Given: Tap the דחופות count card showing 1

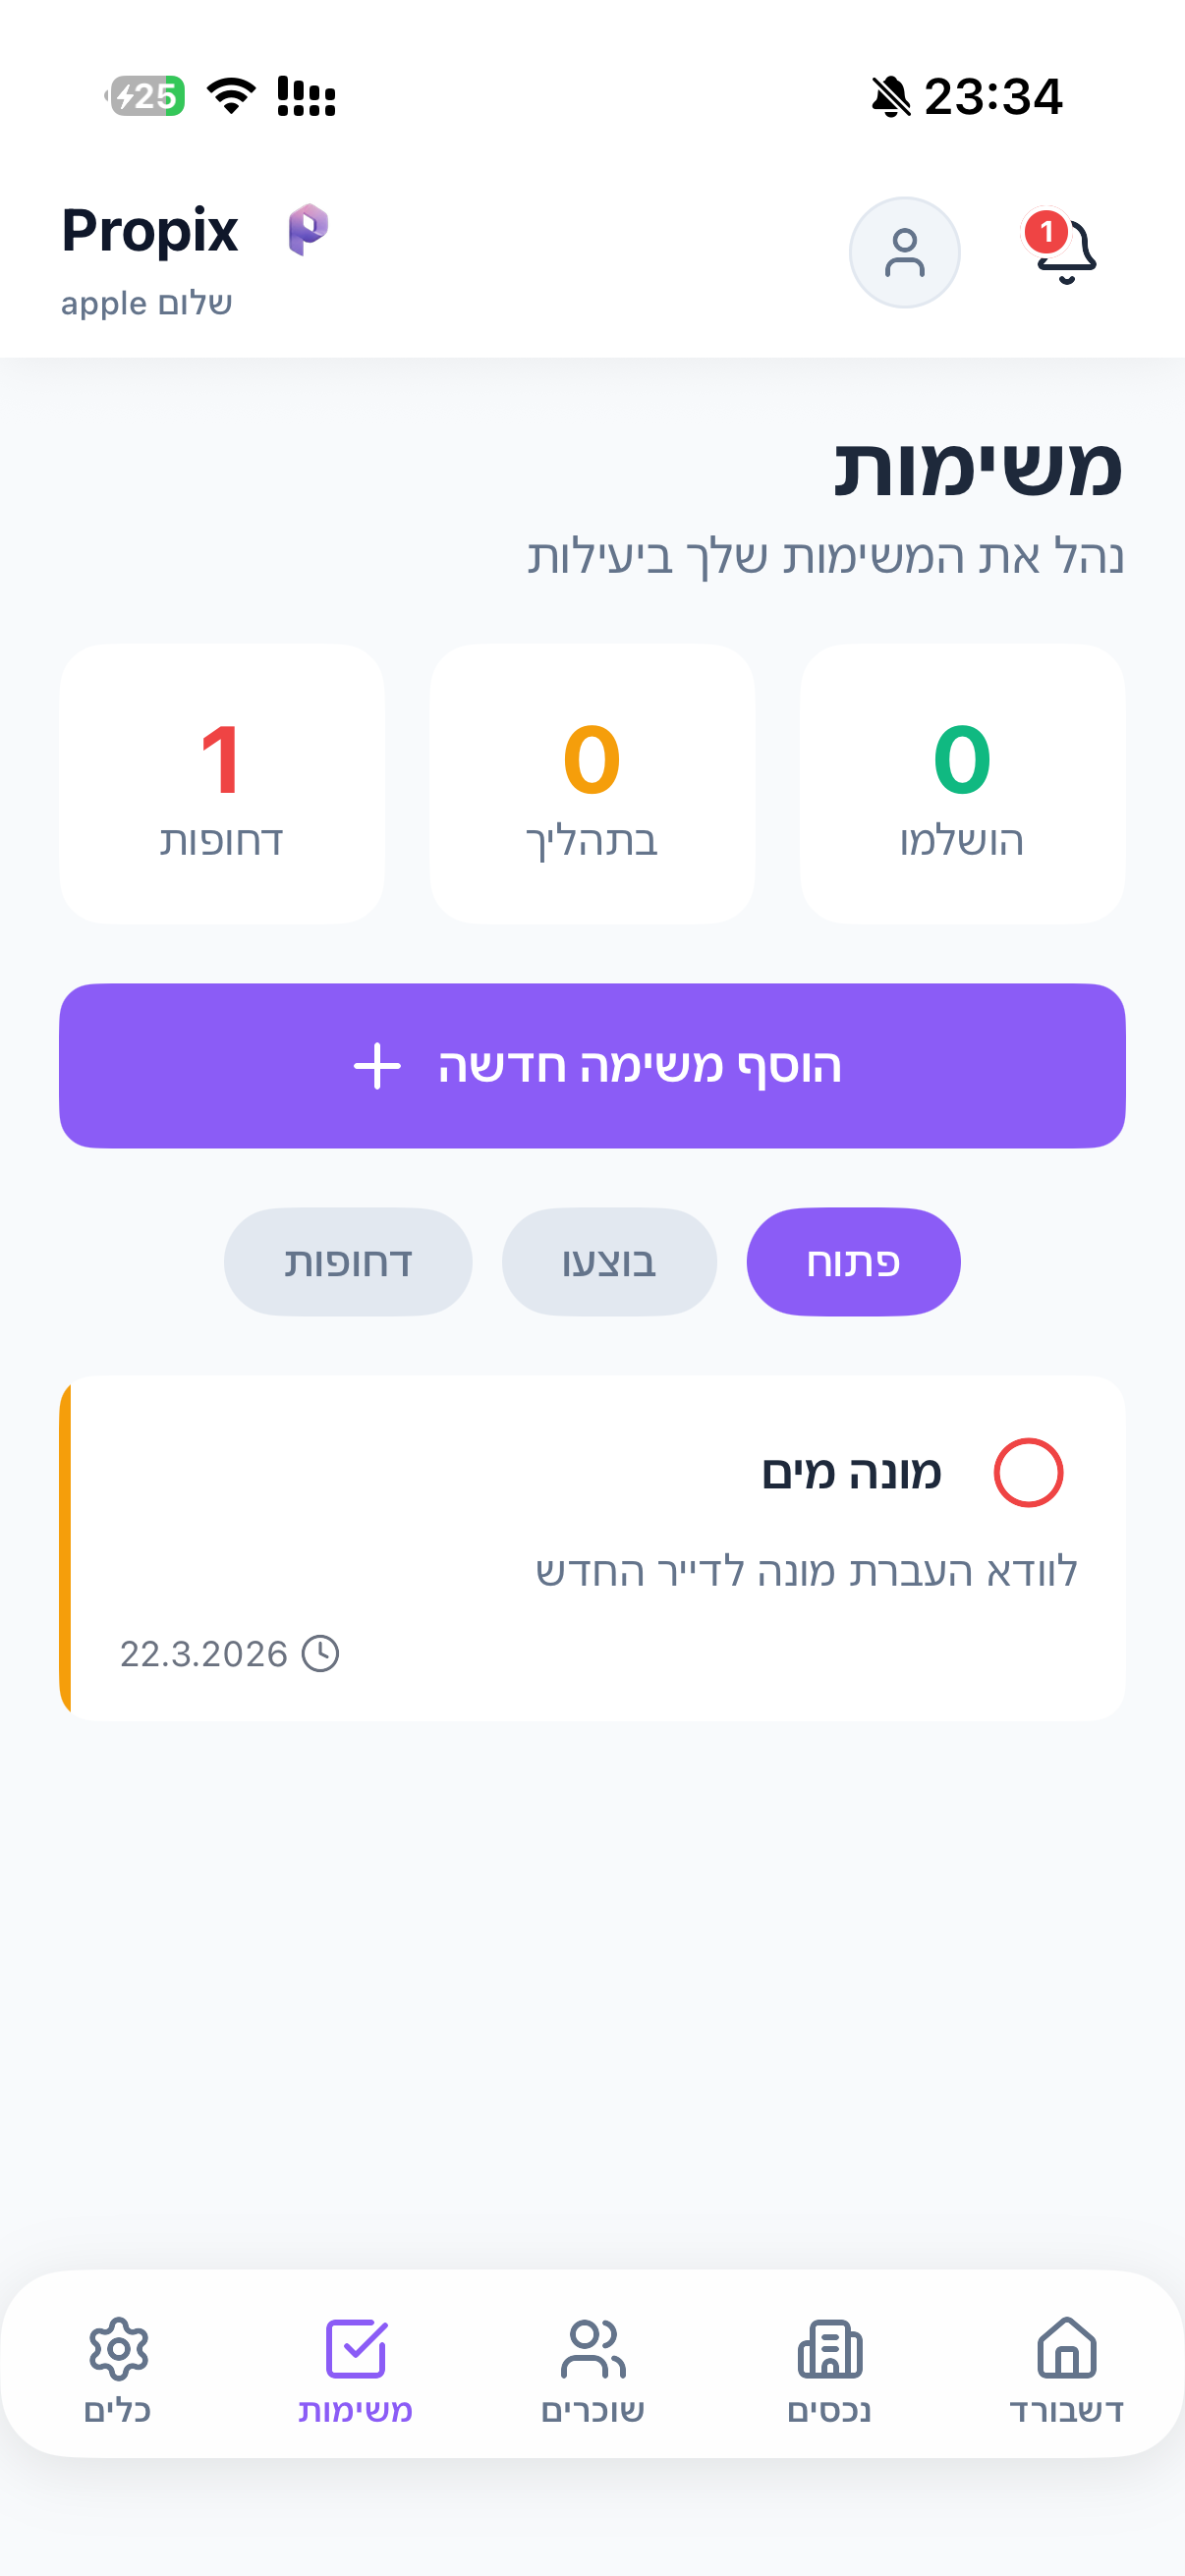Looking at the screenshot, I should click(x=222, y=784).
